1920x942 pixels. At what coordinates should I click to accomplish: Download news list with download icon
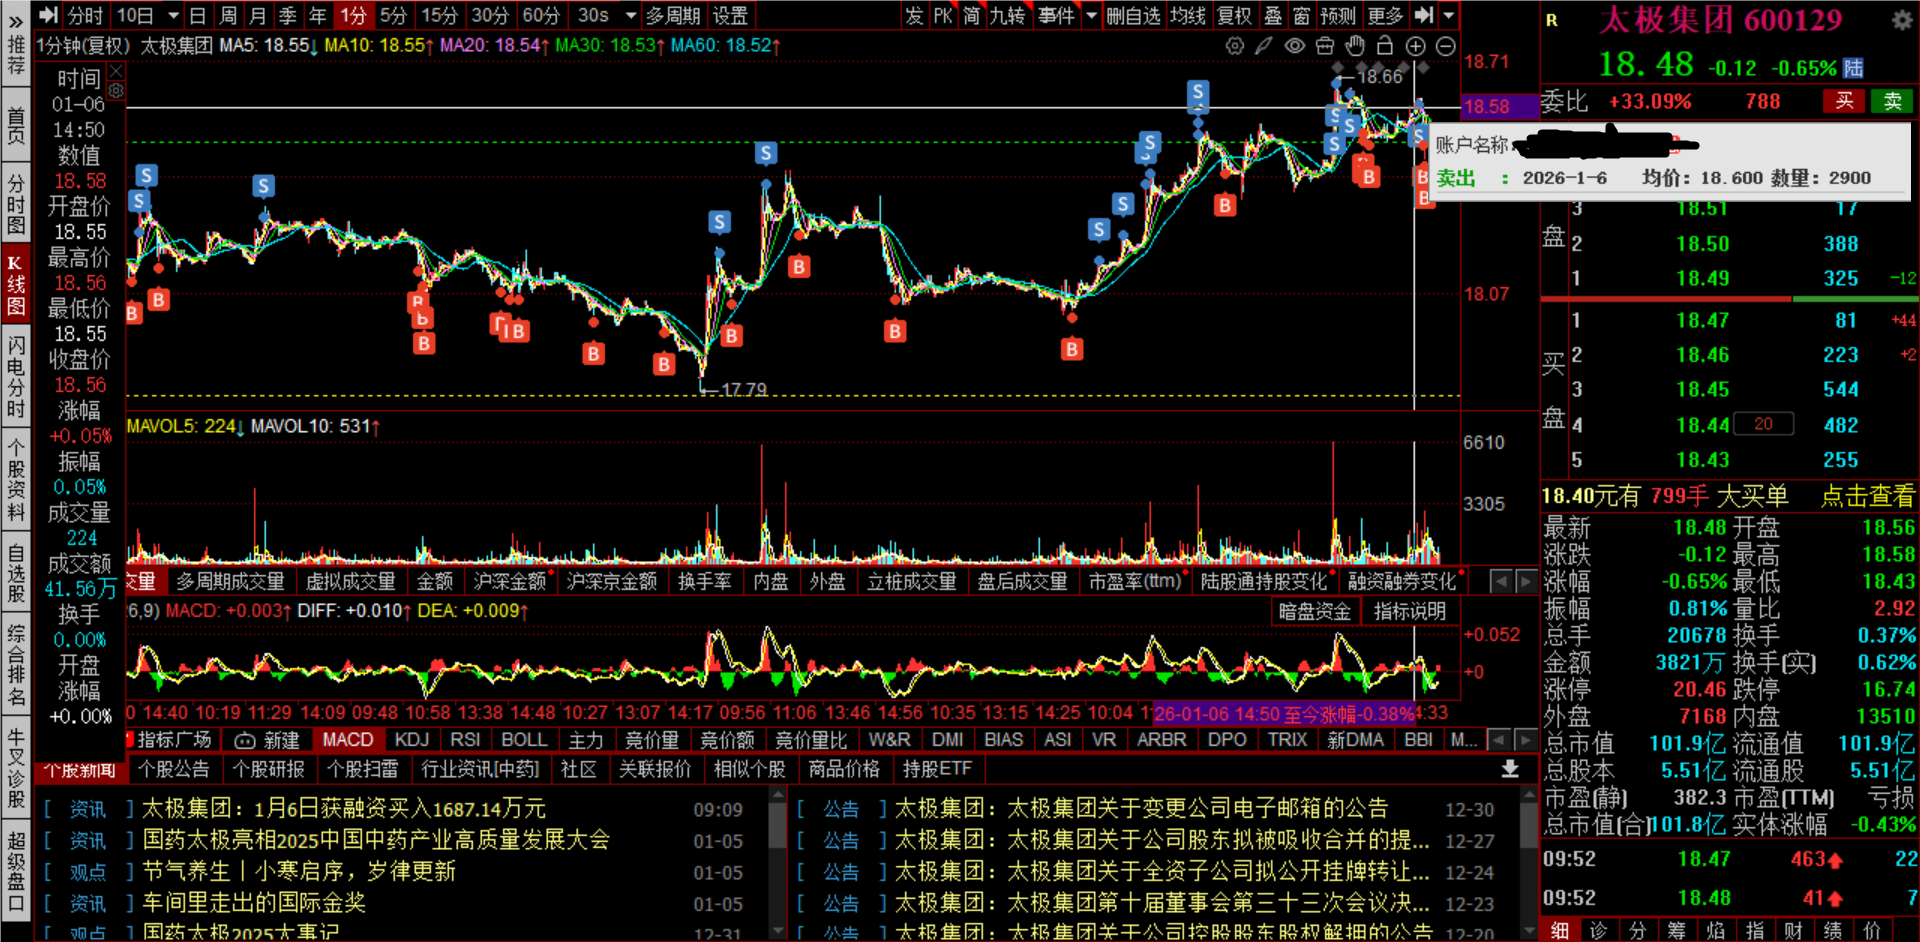click(x=1510, y=769)
